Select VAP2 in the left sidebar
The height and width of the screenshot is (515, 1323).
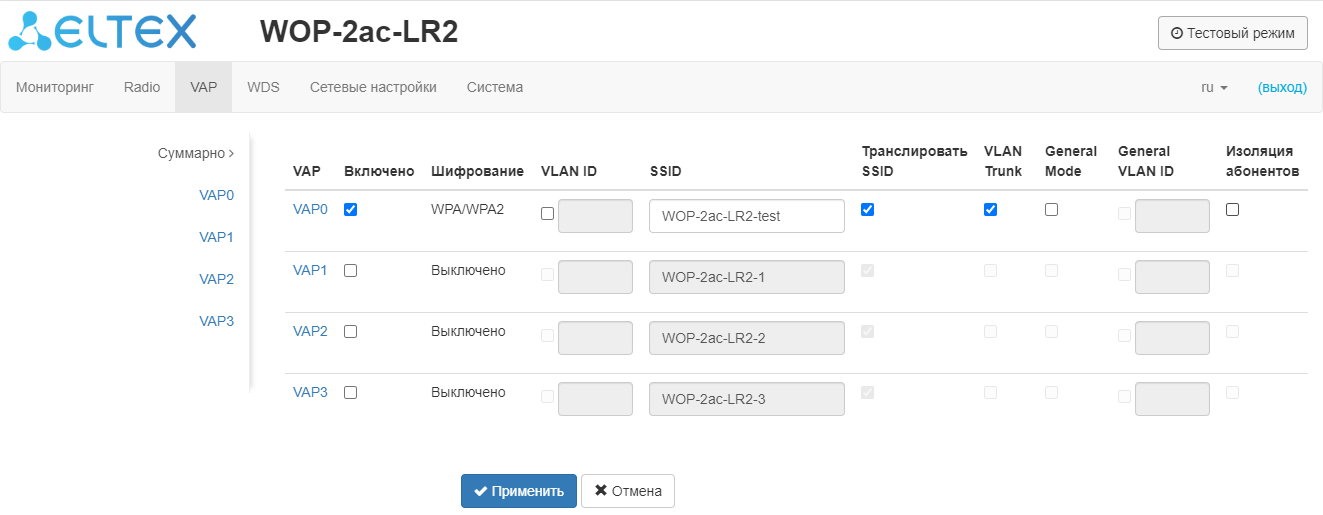click(216, 279)
